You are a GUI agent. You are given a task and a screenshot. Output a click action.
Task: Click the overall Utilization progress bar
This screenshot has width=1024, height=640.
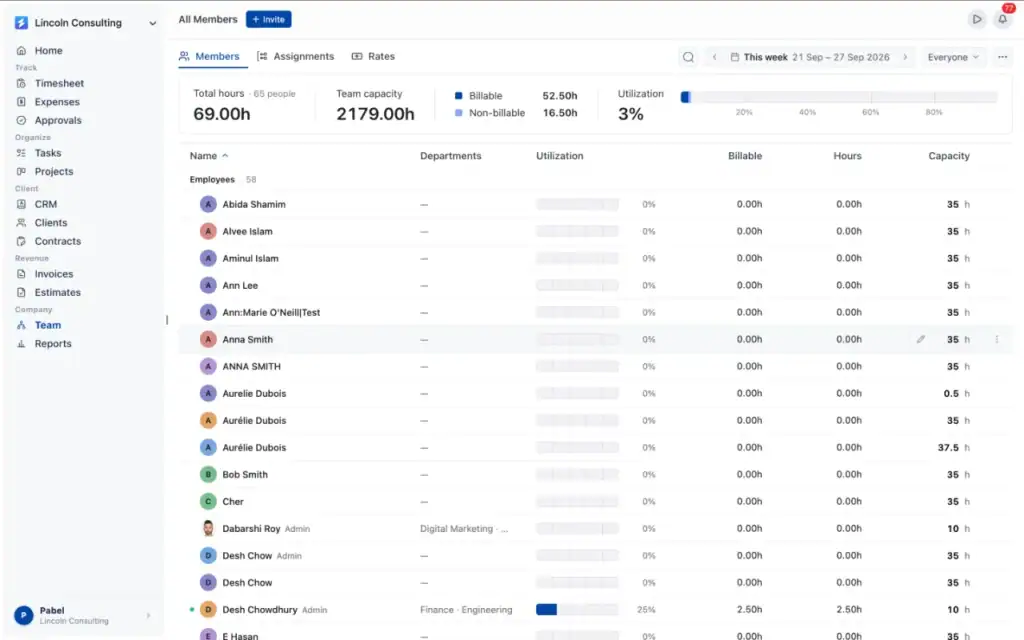pyautogui.click(x=839, y=97)
